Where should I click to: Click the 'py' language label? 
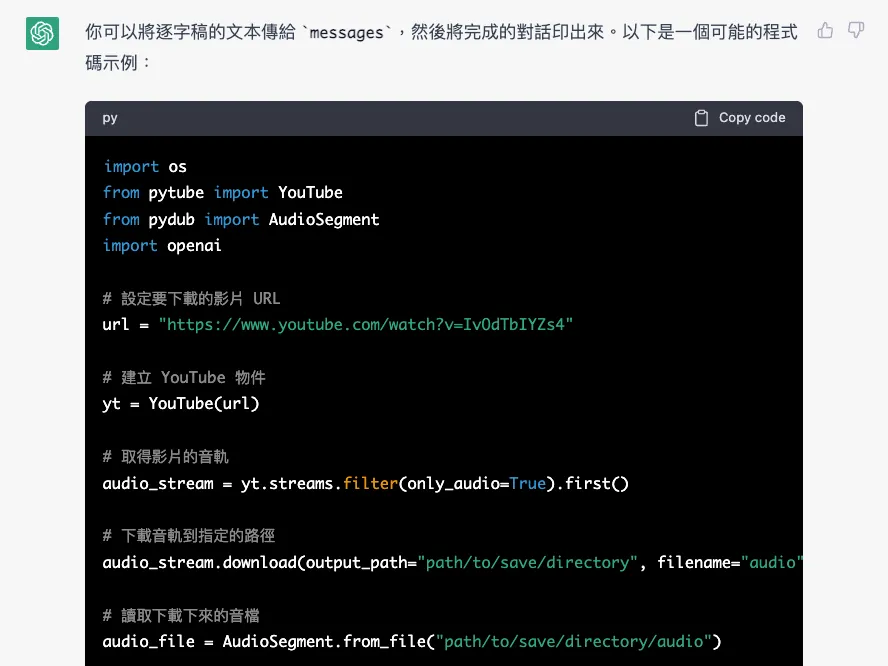pyautogui.click(x=110, y=118)
